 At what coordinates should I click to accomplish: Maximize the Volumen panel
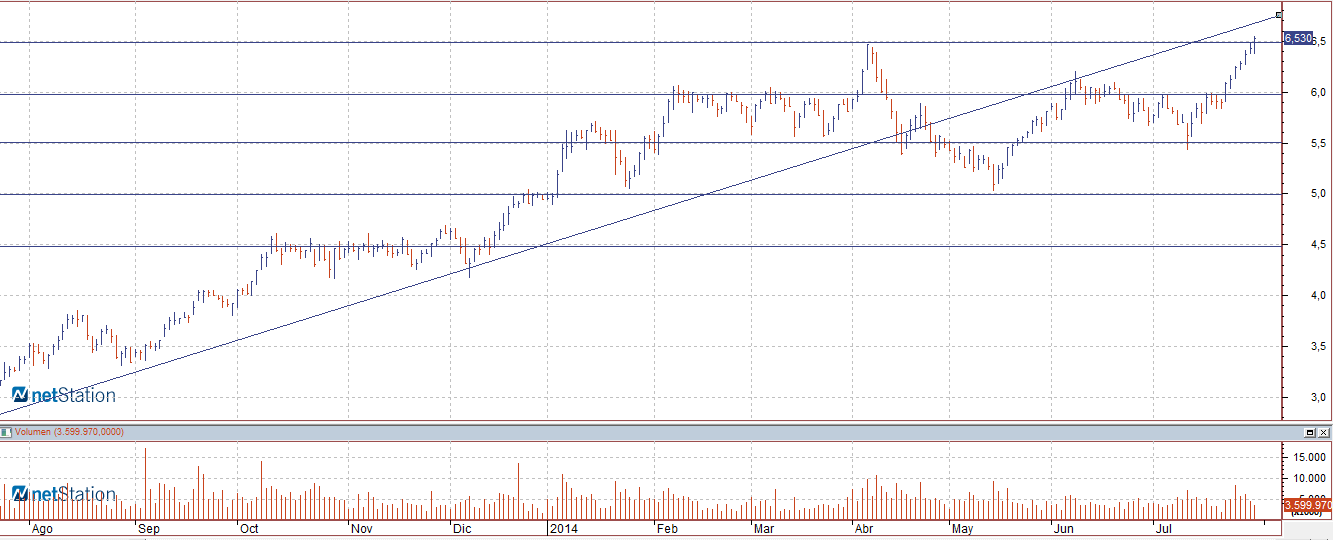[1310, 432]
